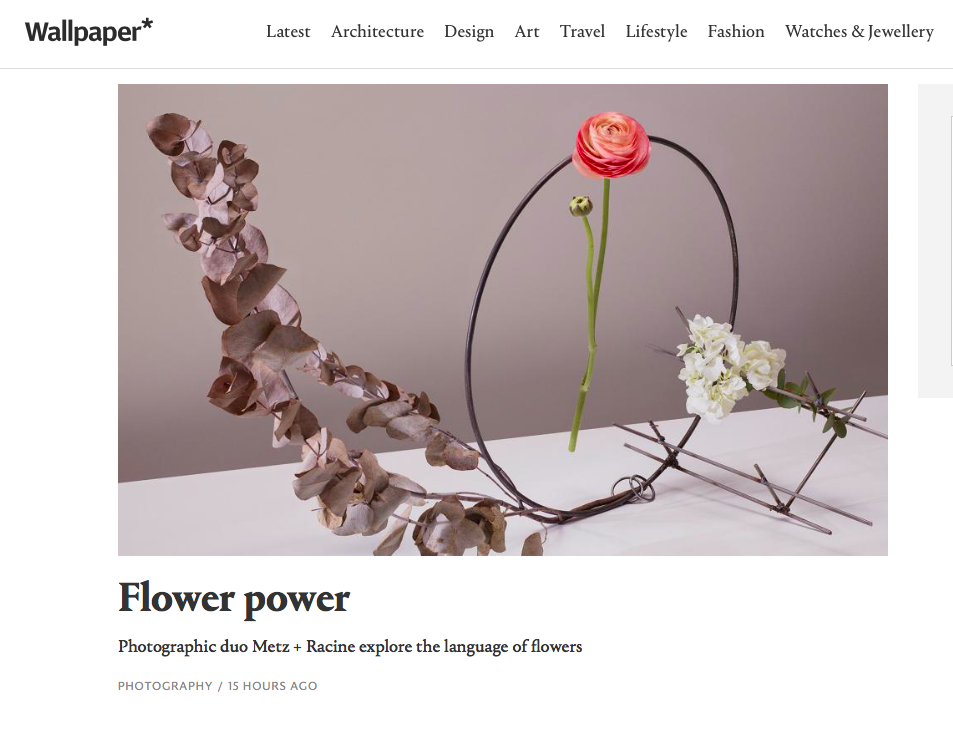The height and width of the screenshot is (737, 953).
Task: Click the Metz + Racine subtitle text
Action: coord(350,646)
